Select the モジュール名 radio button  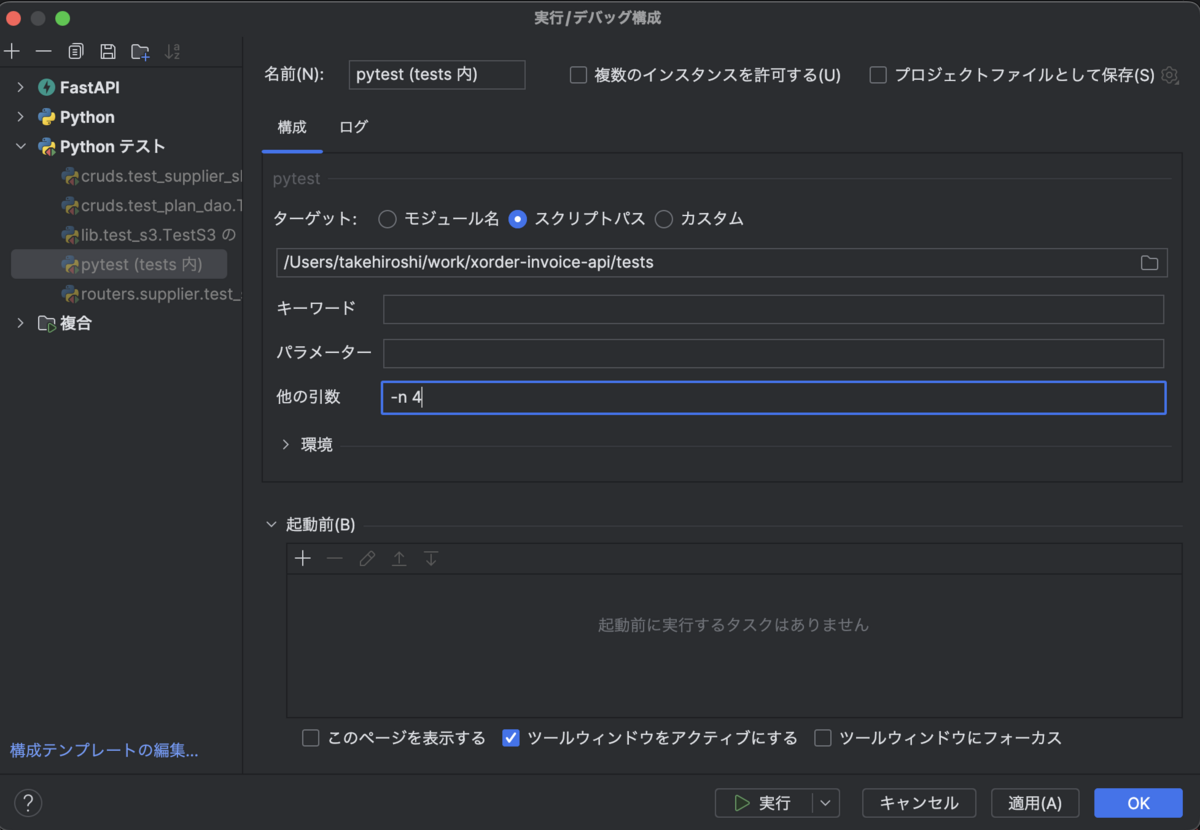(387, 219)
